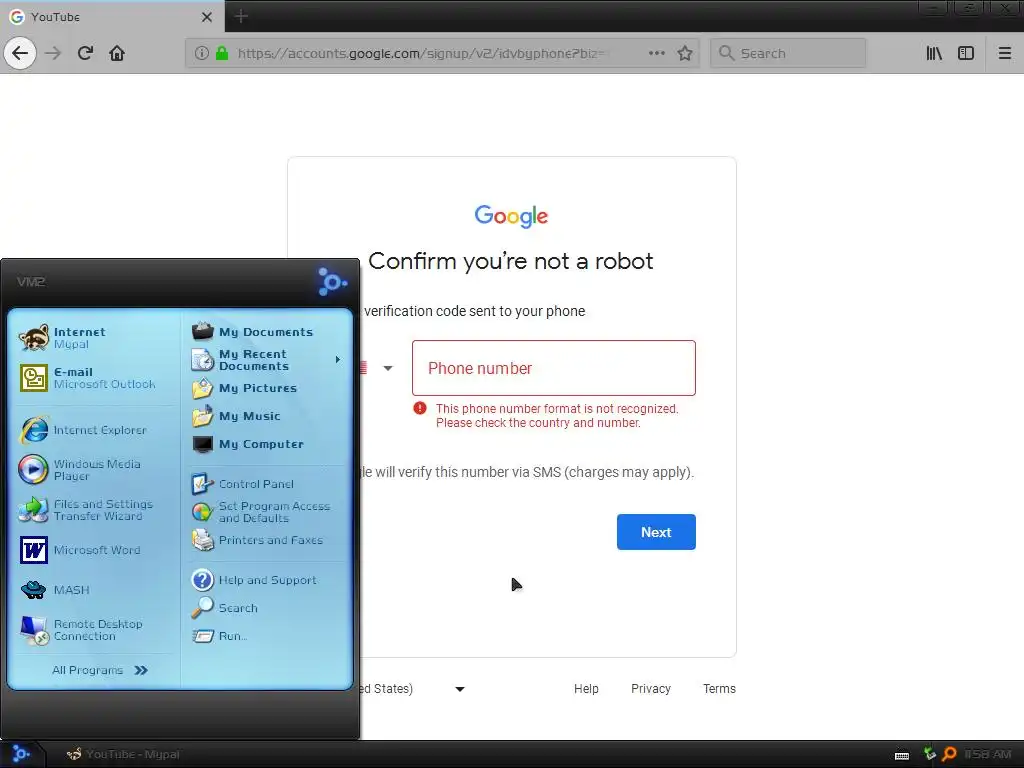This screenshot has height=768, width=1024.
Task: Launch Microsoft Word from start menu
Action: click(95, 550)
